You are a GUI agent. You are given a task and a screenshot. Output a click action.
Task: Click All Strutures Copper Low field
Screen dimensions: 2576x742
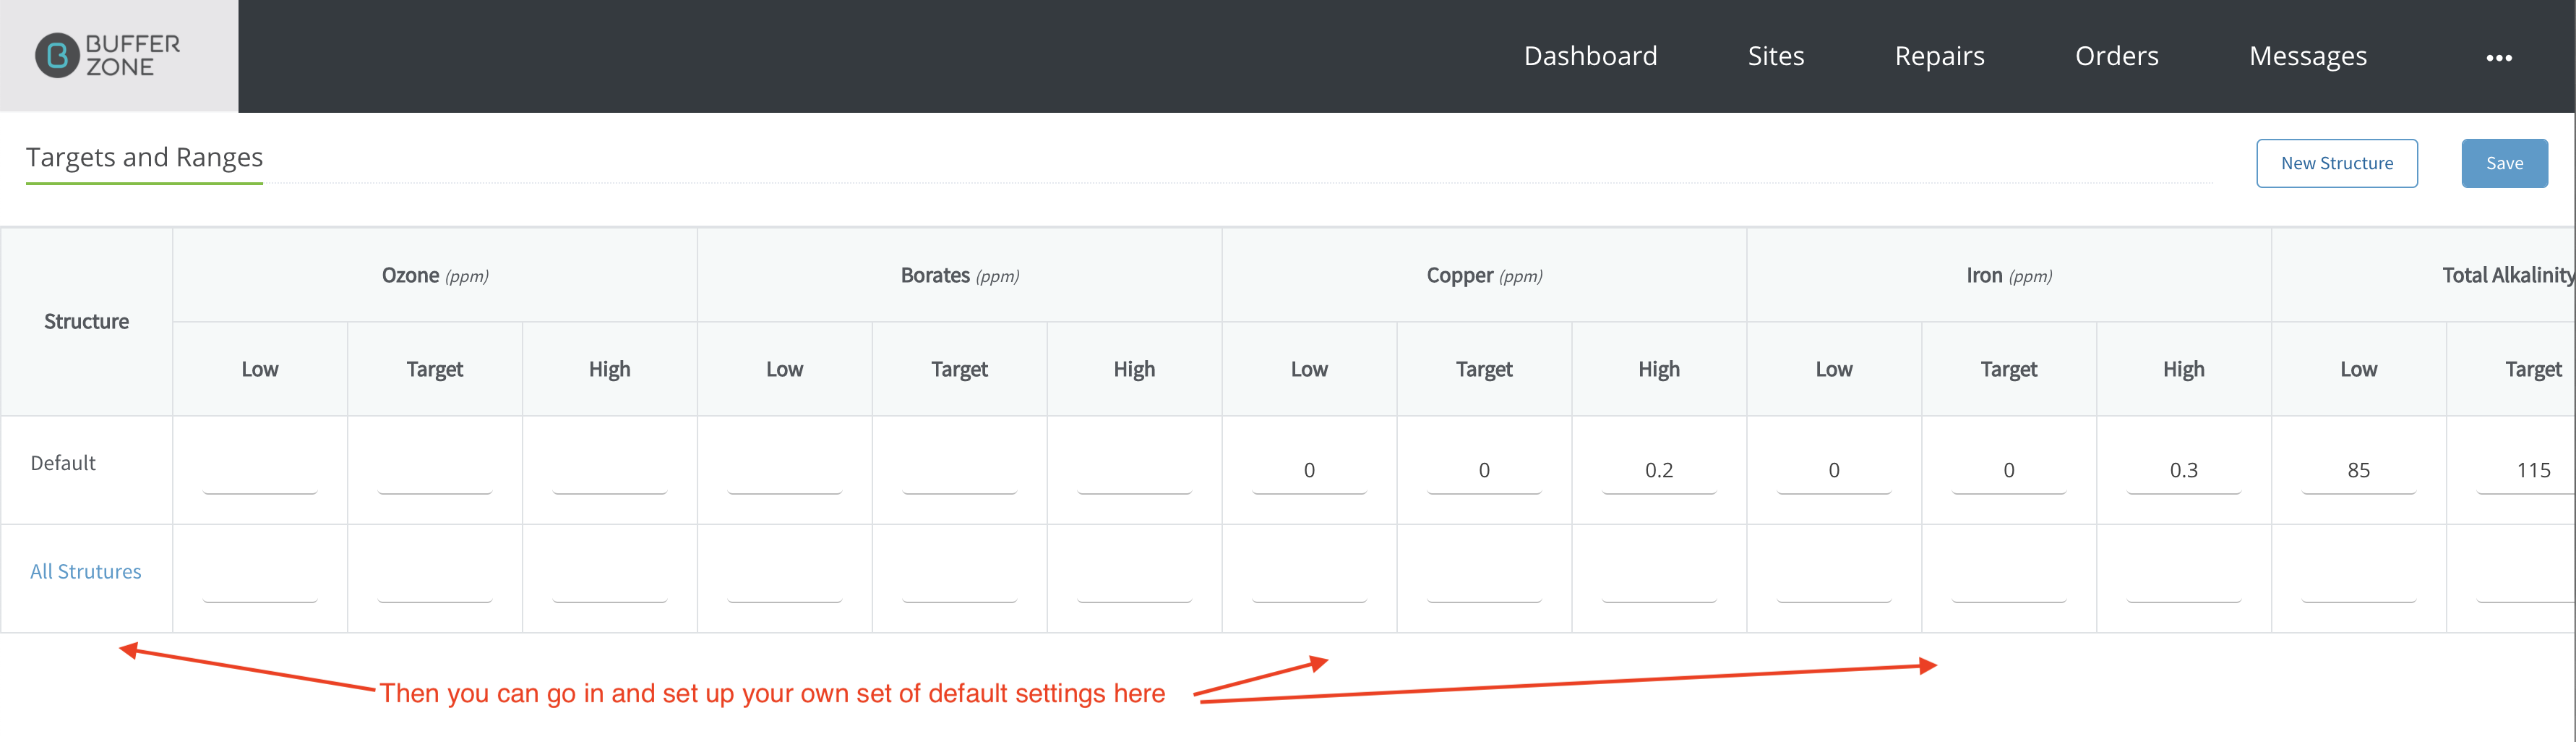[x=1309, y=579]
